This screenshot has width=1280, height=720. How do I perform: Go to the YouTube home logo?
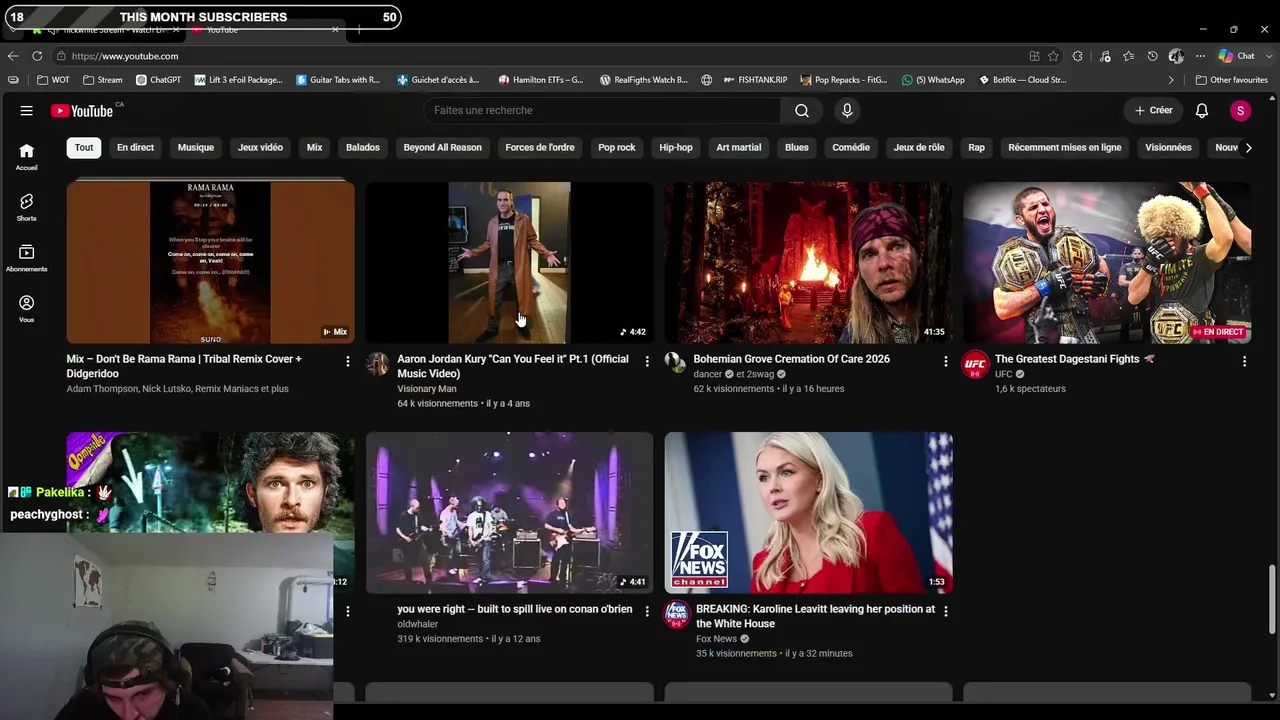pyautogui.click(x=82, y=111)
